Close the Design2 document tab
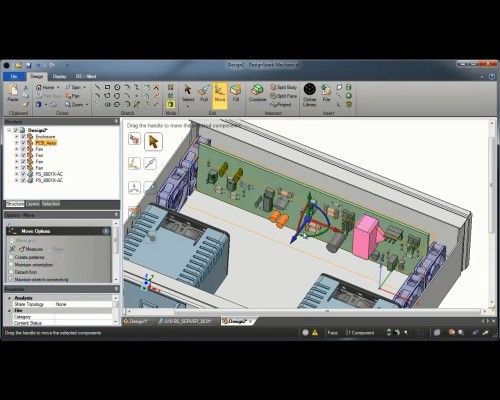The image size is (500, 400). click(251, 321)
